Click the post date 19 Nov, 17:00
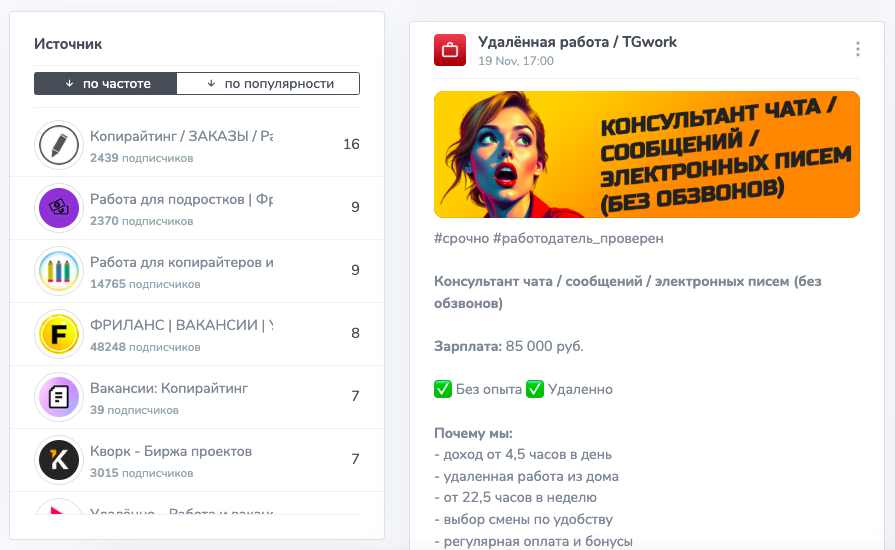This screenshot has height=550, width=895. tap(516, 61)
